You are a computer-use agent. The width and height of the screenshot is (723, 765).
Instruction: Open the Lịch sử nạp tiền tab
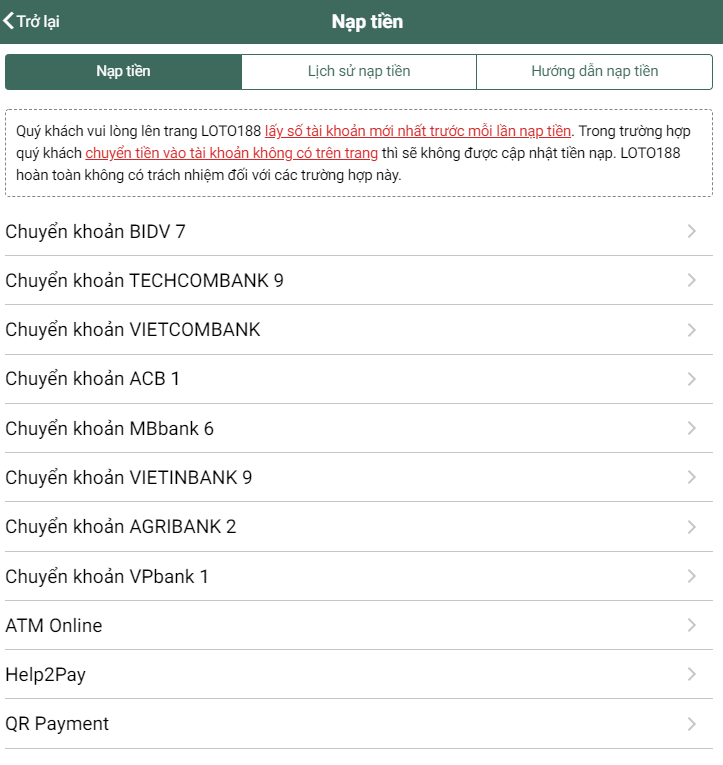coord(359,72)
